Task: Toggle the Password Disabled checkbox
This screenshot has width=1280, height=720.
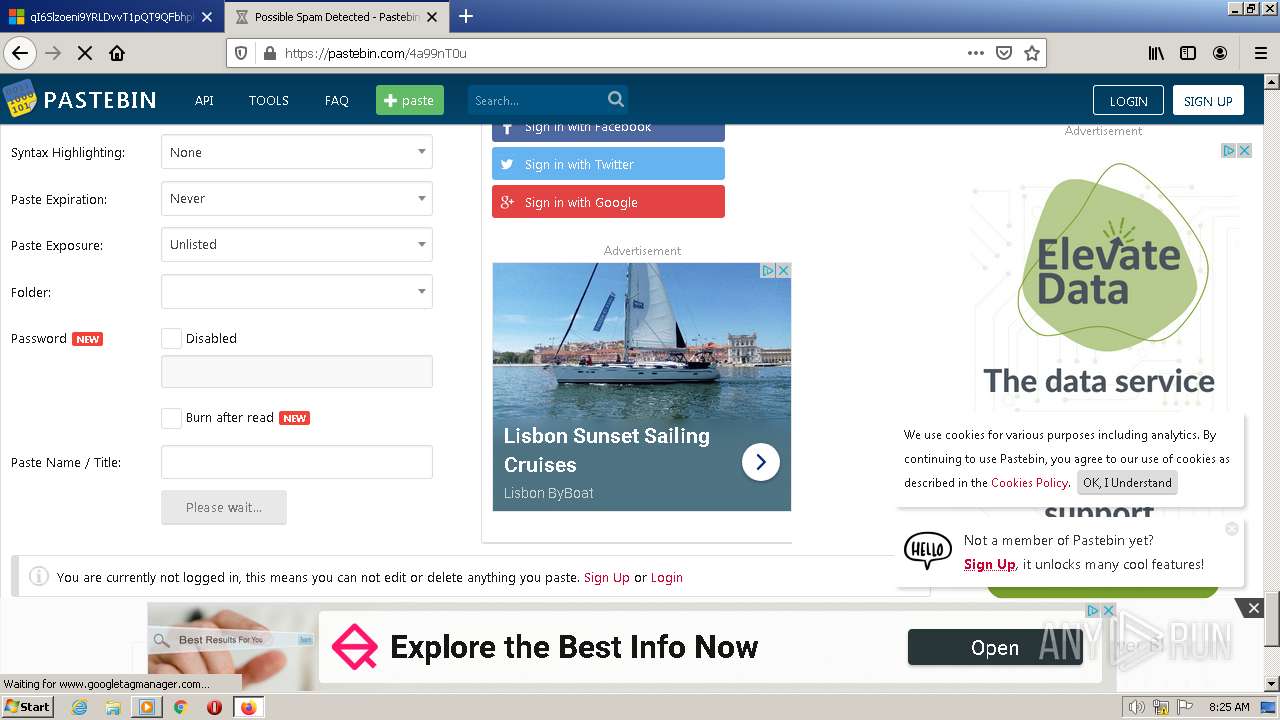Action: click(171, 338)
